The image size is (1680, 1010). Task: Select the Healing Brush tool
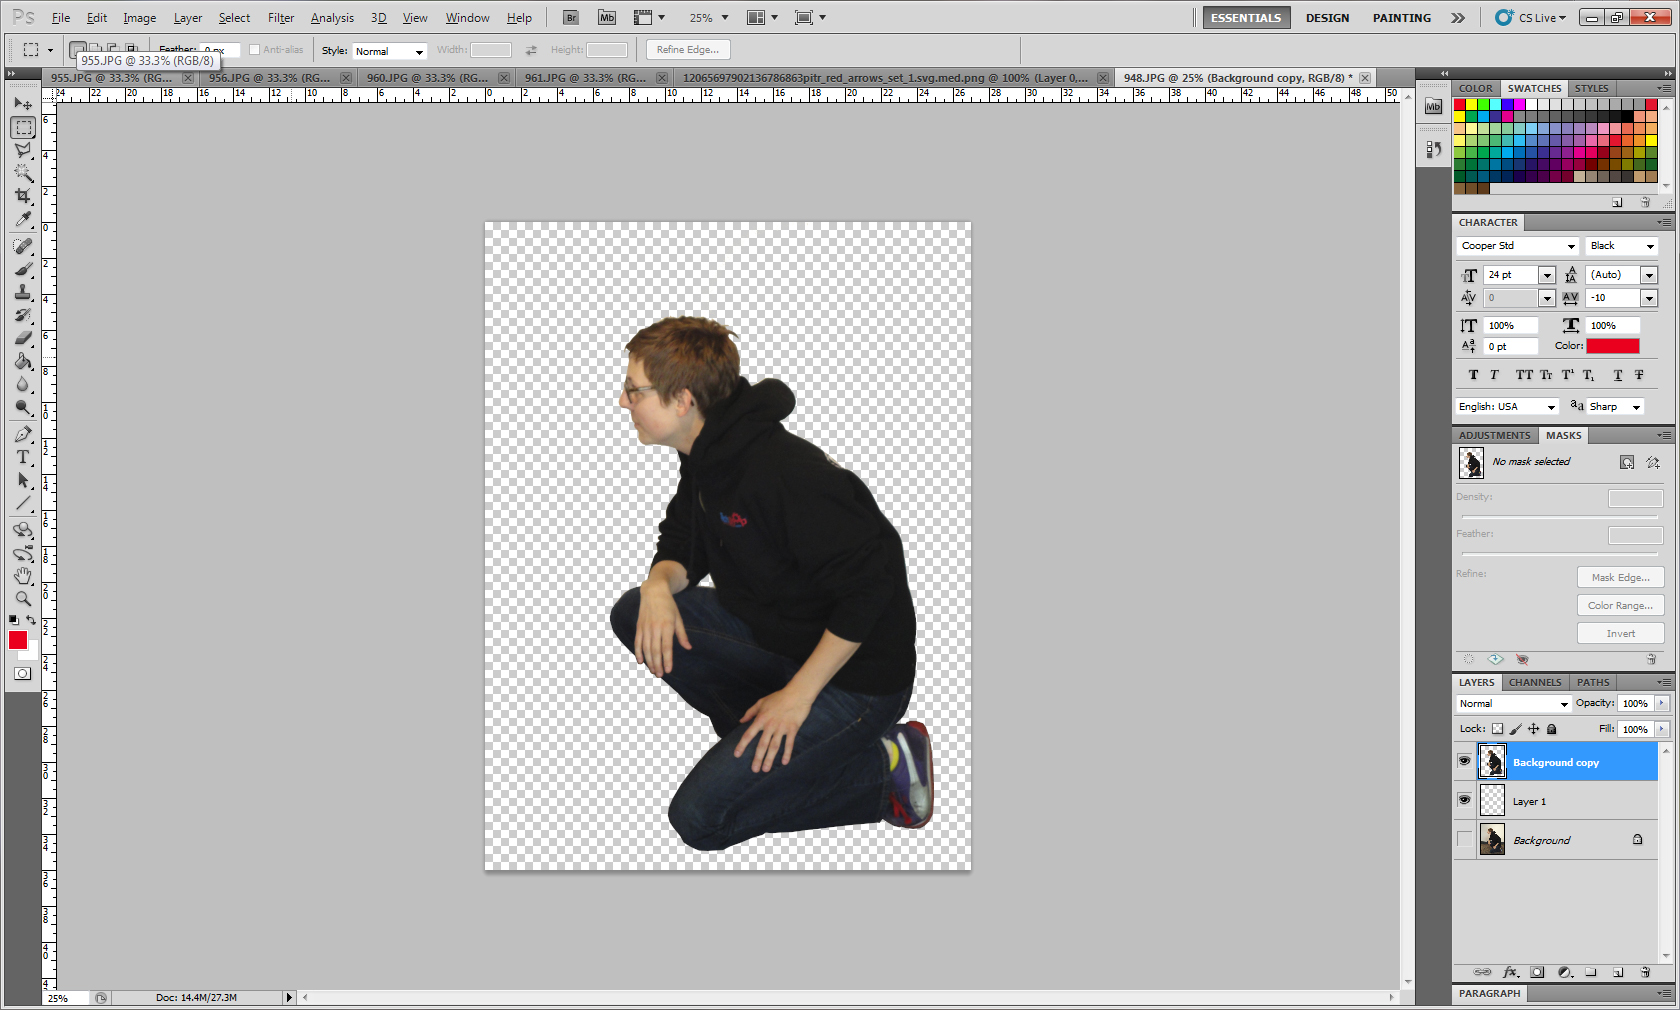click(23, 246)
